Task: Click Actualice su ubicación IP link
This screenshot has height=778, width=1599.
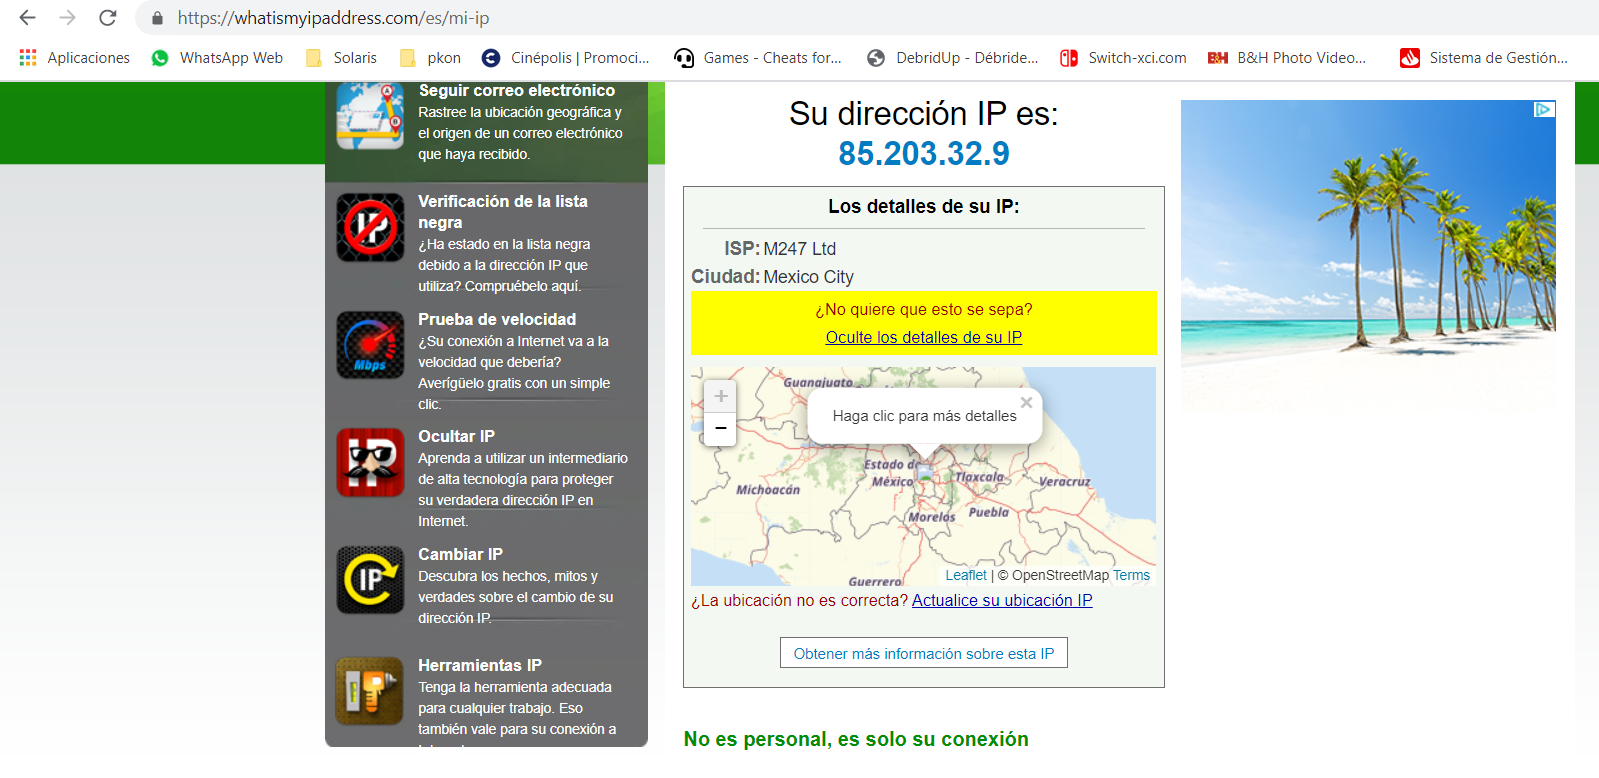Action: (1002, 600)
